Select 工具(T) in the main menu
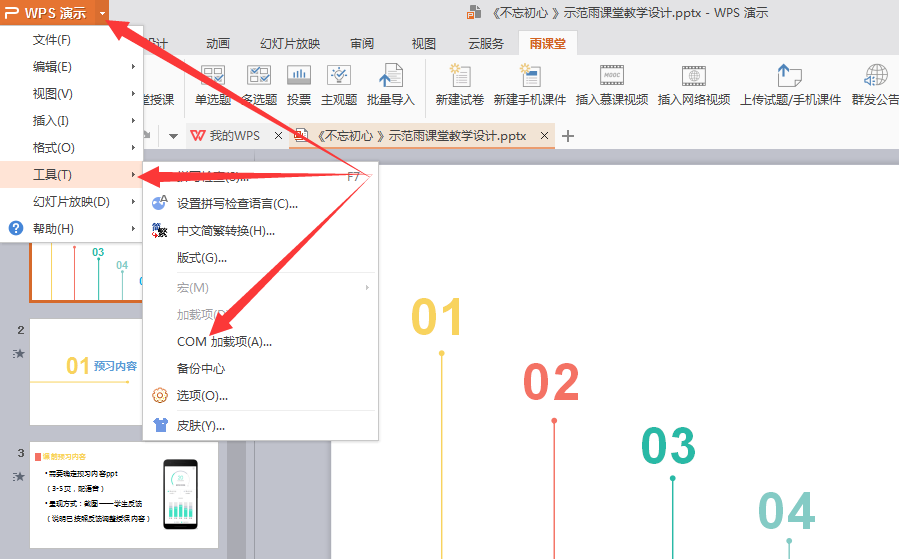 click(72, 174)
